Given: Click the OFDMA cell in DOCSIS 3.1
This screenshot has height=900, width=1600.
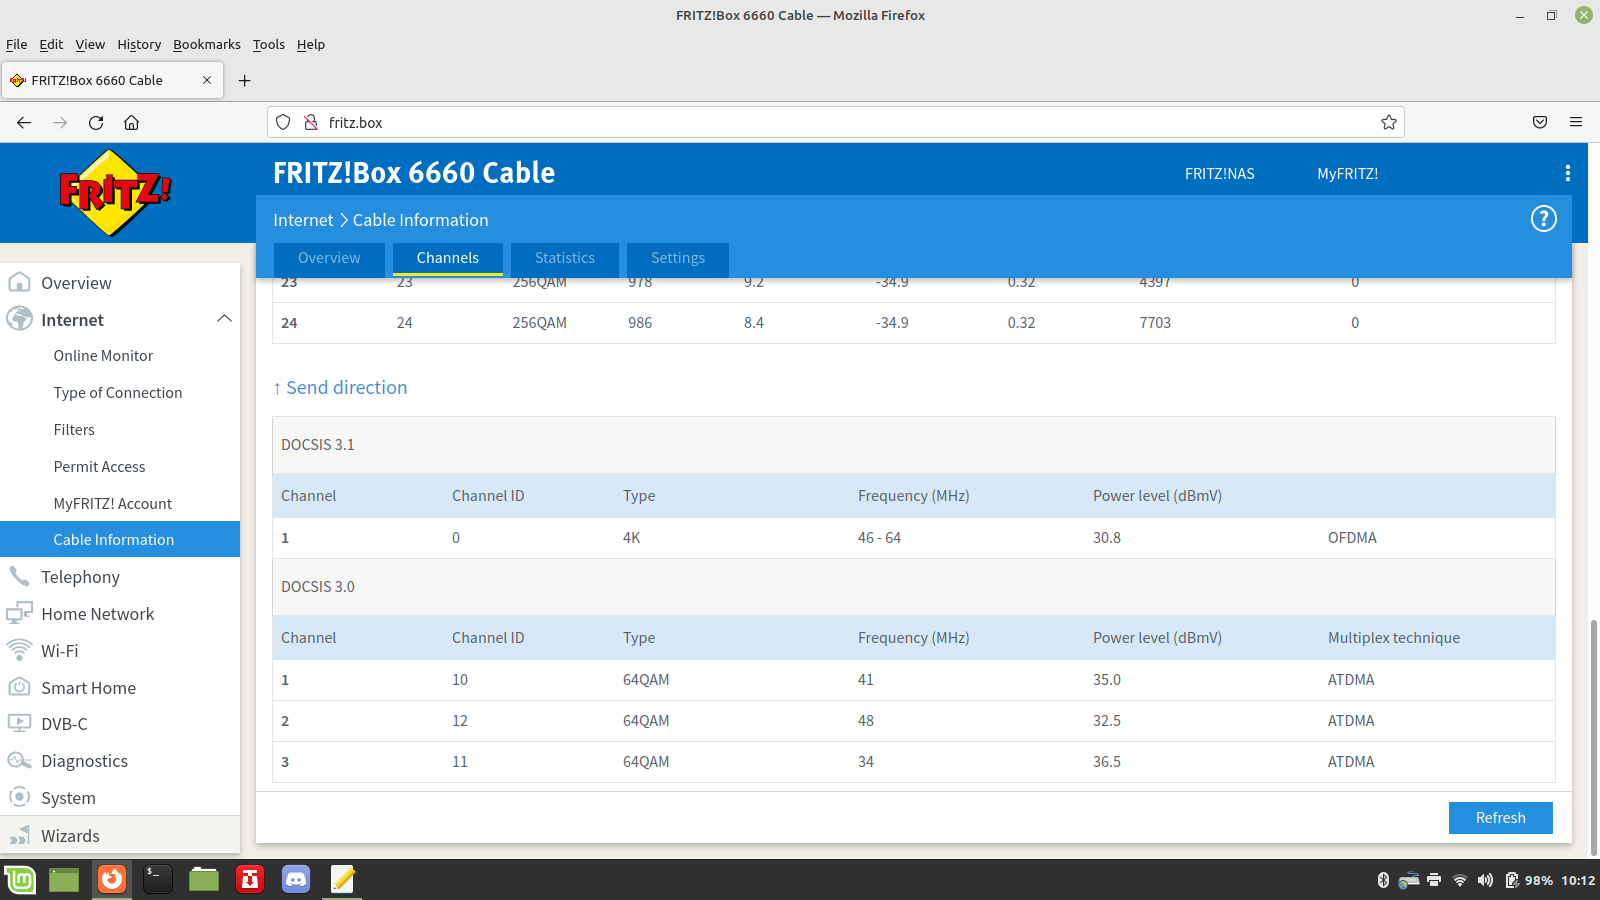Looking at the screenshot, I should 1352,538.
